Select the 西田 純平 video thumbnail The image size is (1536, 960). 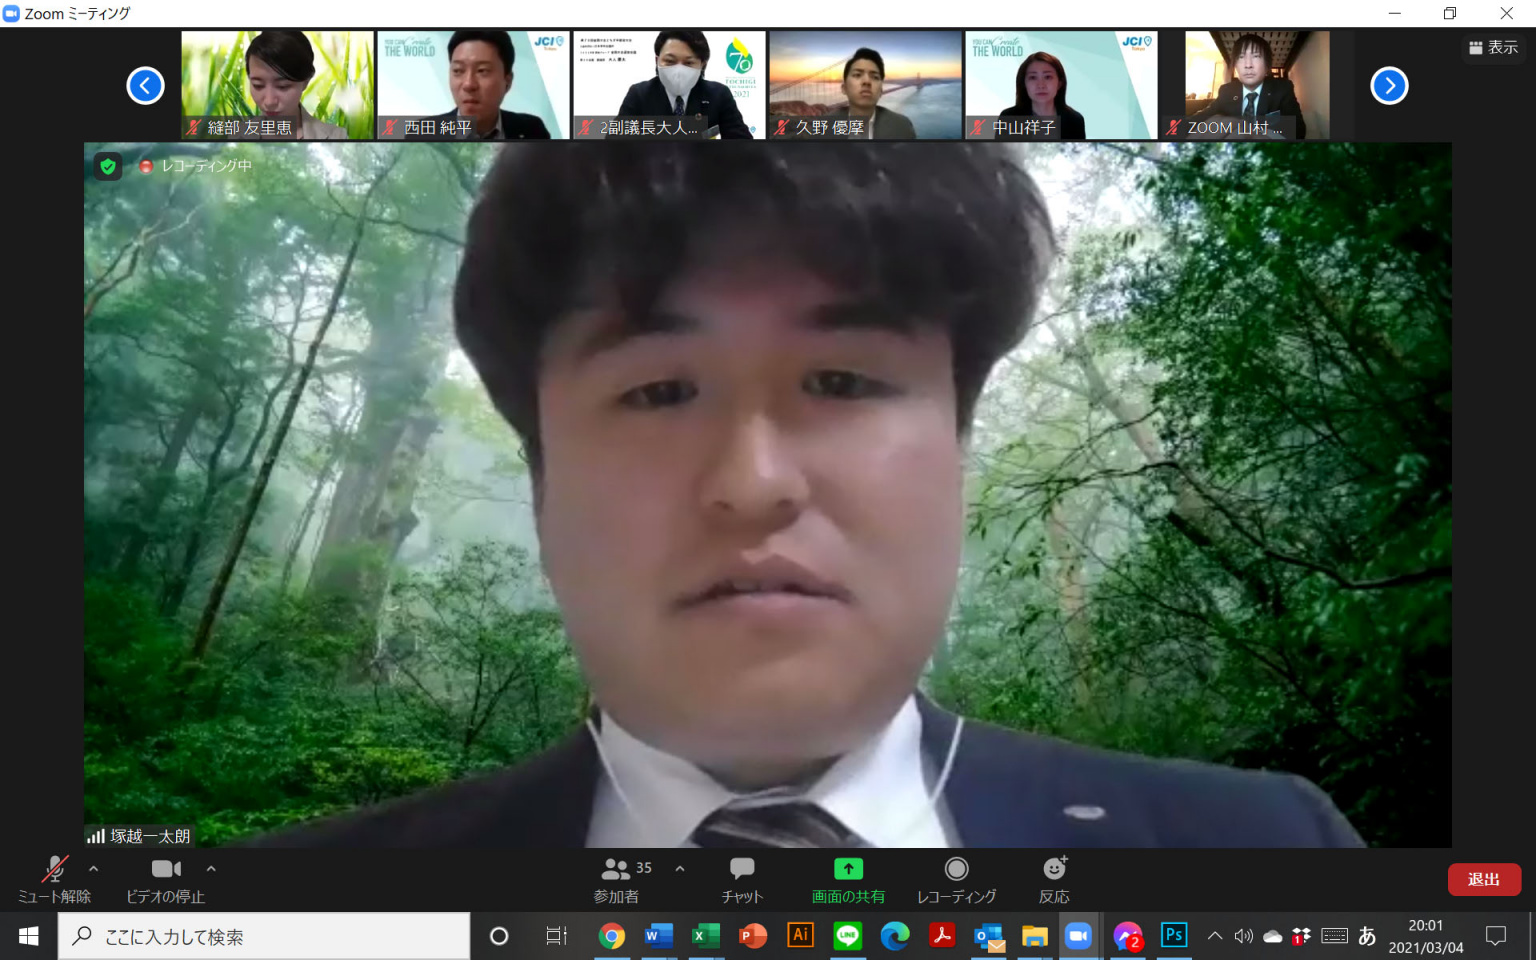473,85
